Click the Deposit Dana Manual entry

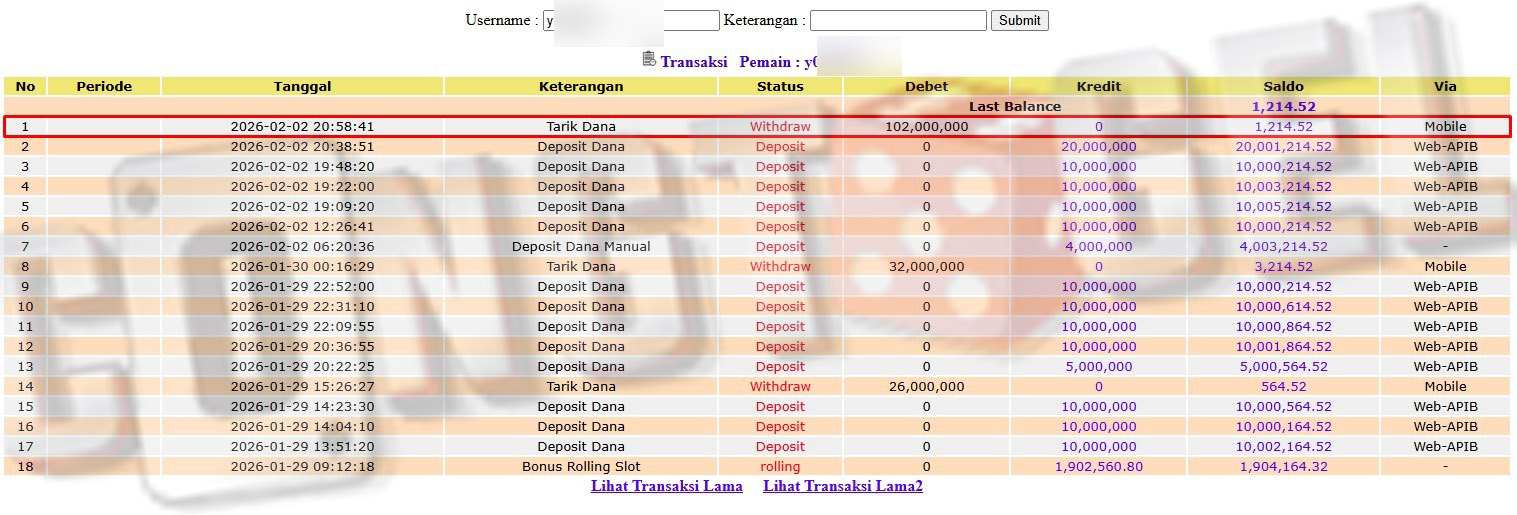pyautogui.click(x=581, y=247)
